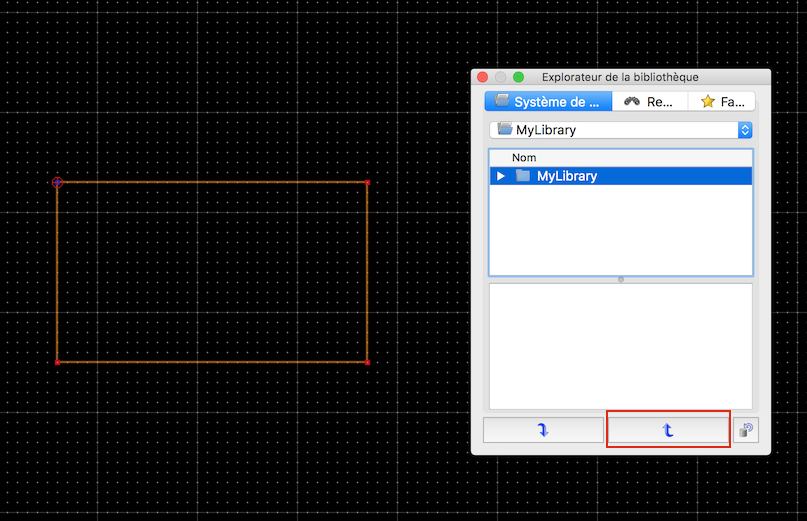Screen dimensions: 807x521
Task: Click the blue downward arrow button
Action: [543, 430]
